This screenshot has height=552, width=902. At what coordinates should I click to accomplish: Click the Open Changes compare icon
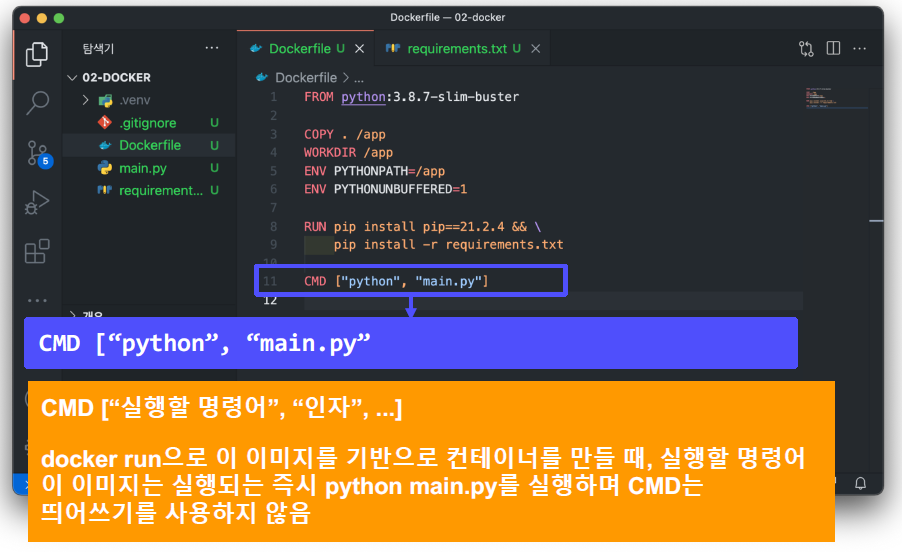tap(806, 49)
